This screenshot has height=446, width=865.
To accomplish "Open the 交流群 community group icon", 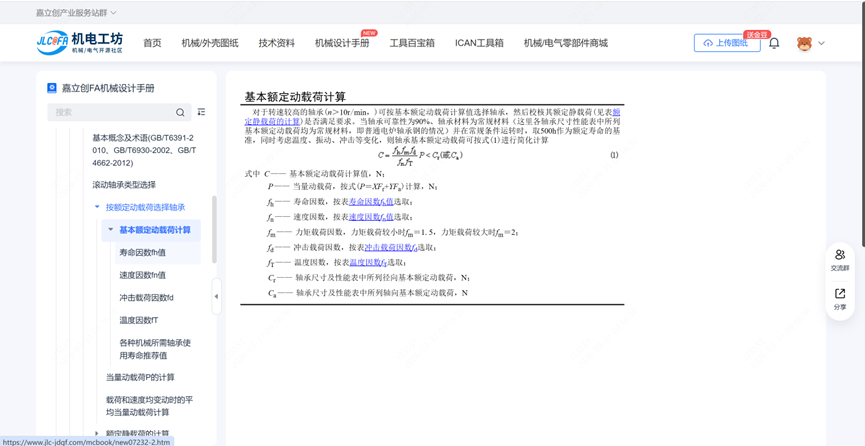I will coord(840,260).
